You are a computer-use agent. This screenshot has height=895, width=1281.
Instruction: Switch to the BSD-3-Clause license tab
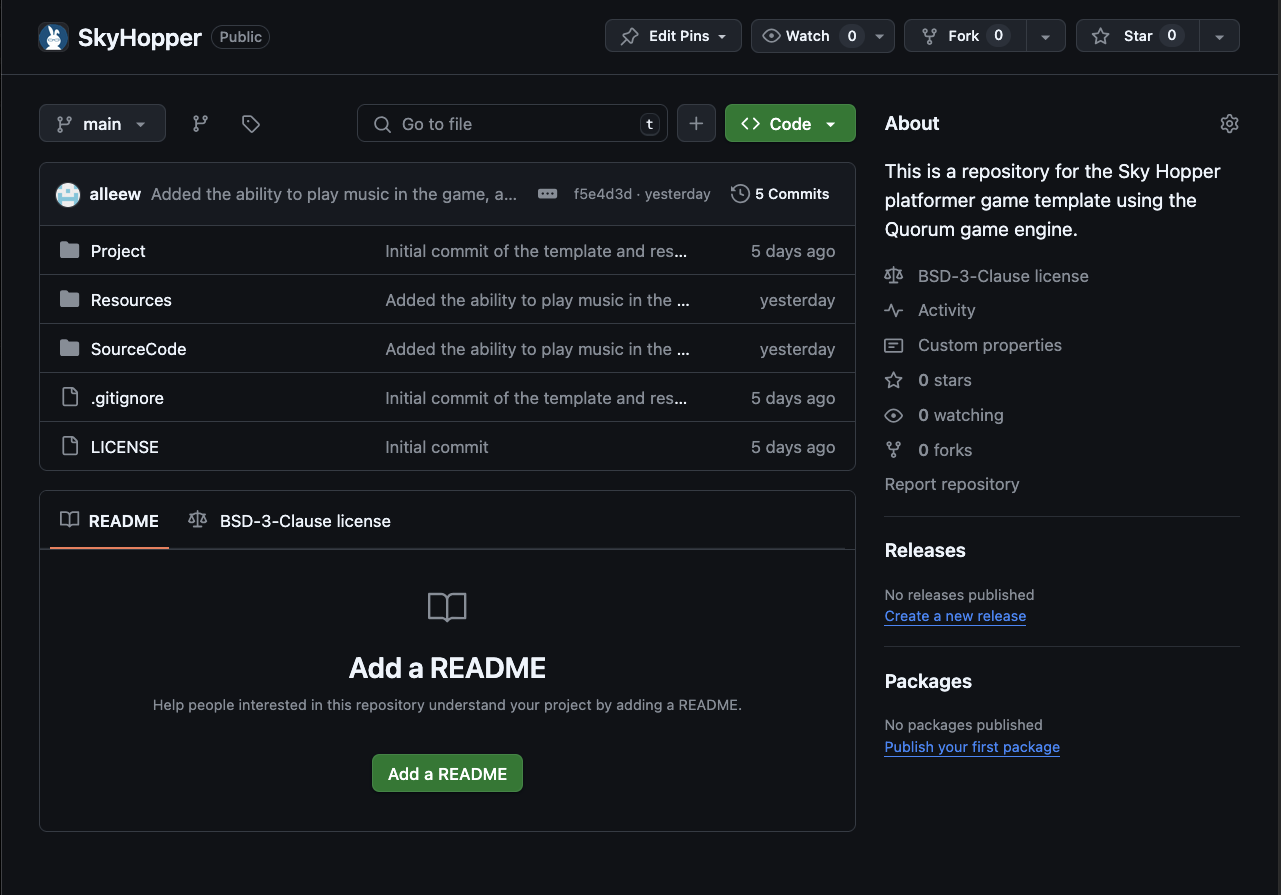point(290,520)
